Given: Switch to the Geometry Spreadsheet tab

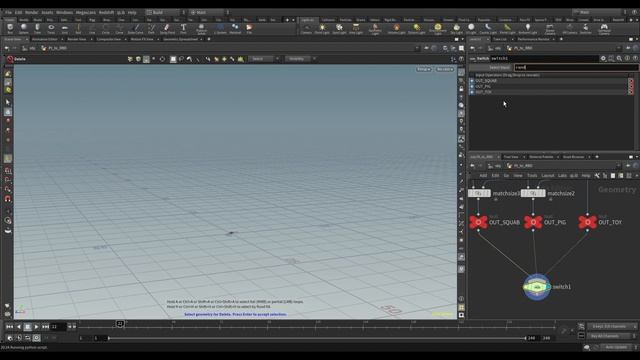Looking at the screenshot, I should click(x=180, y=39).
